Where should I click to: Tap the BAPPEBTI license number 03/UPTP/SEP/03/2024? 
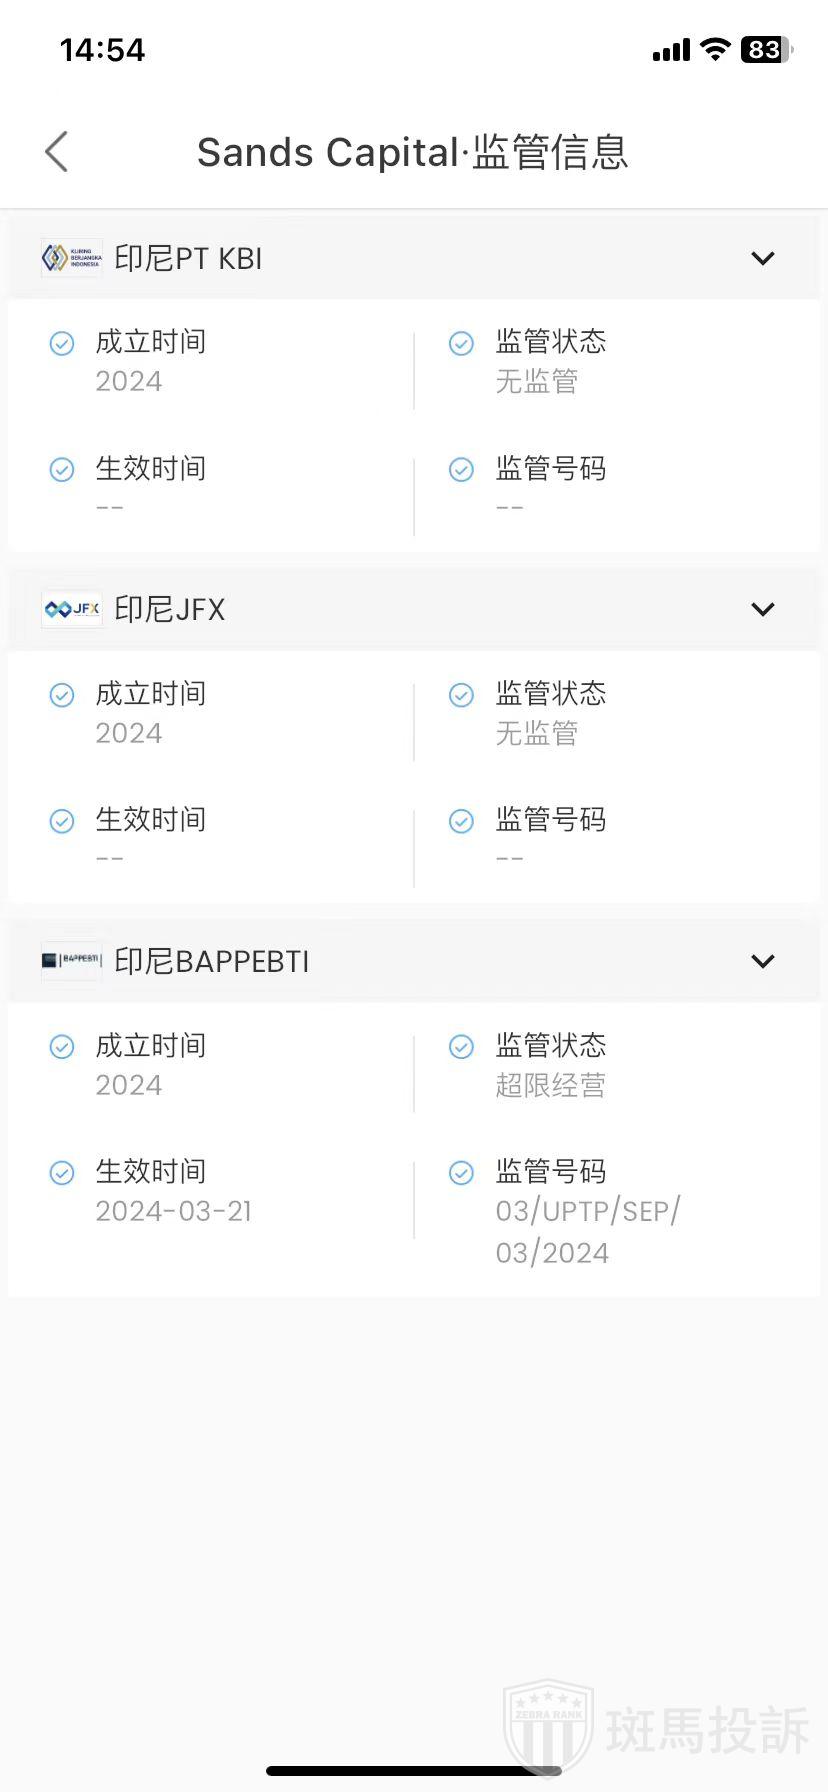coord(587,1231)
